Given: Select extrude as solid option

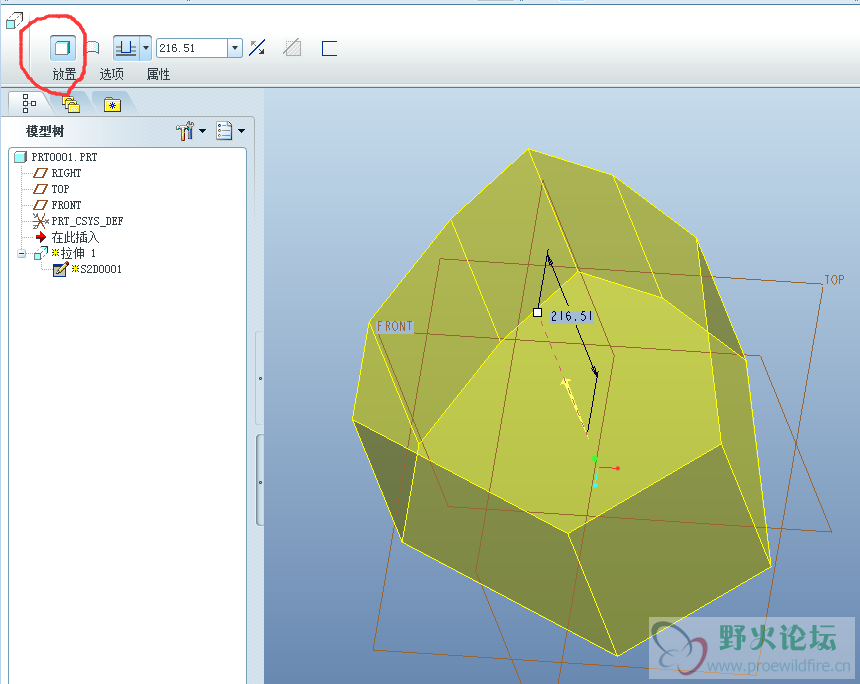Looking at the screenshot, I should [63, 48].
